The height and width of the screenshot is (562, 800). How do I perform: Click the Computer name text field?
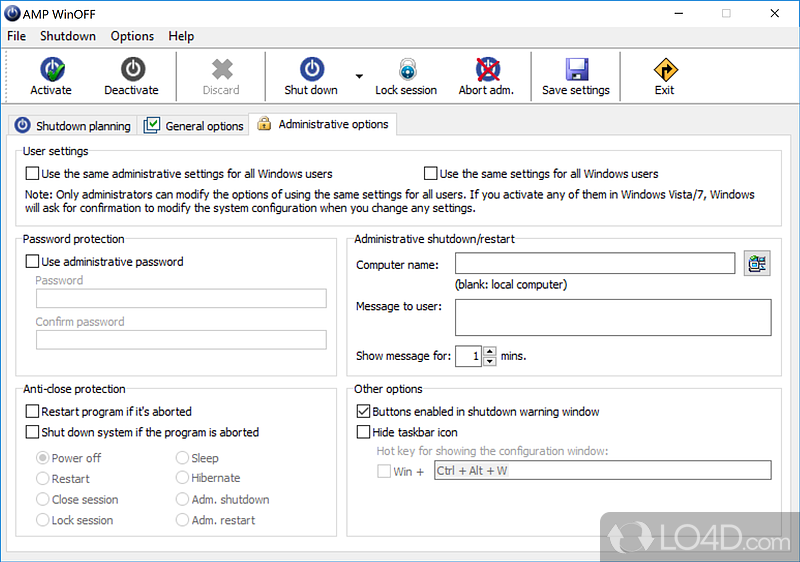[595, 264]
